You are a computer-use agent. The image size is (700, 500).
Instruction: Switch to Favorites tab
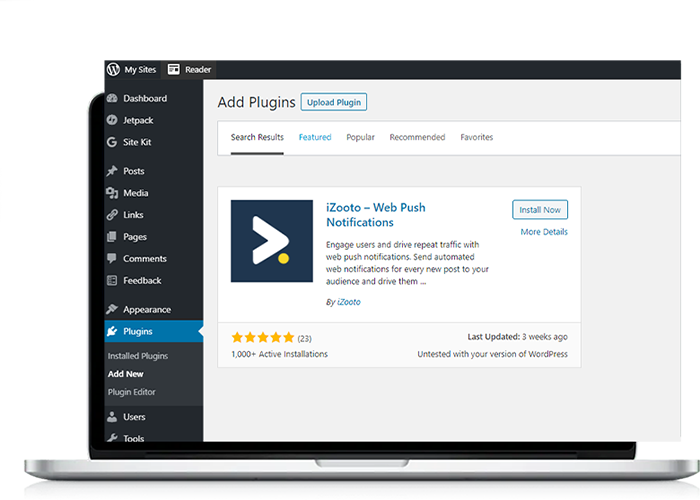tap(477, 137)
